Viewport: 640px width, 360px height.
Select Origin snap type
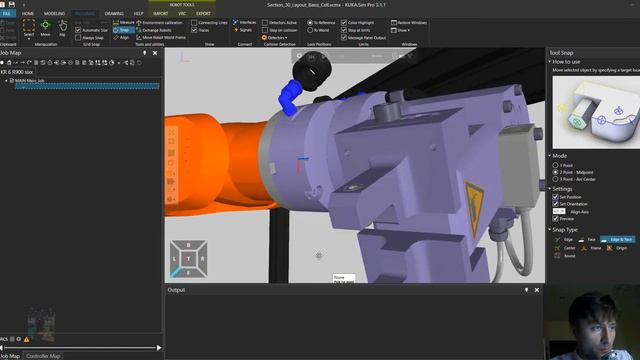pos(617,248)
